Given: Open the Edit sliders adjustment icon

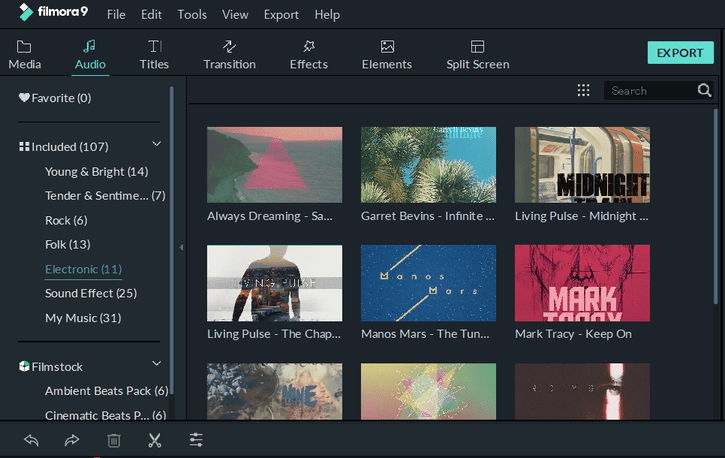Looking at the screenshot, I should coord(196,440).
